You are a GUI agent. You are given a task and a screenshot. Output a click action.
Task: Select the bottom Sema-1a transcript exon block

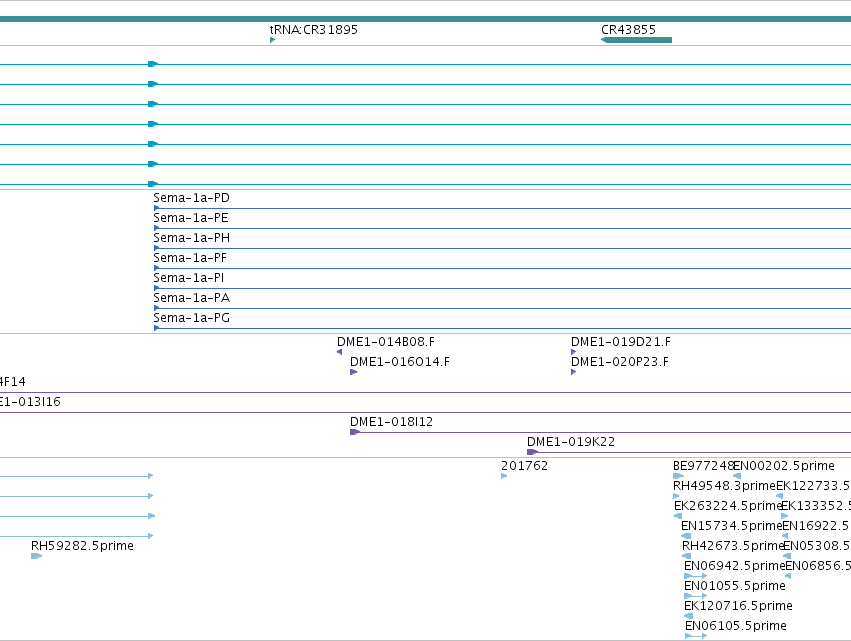(x=153, y=184)
